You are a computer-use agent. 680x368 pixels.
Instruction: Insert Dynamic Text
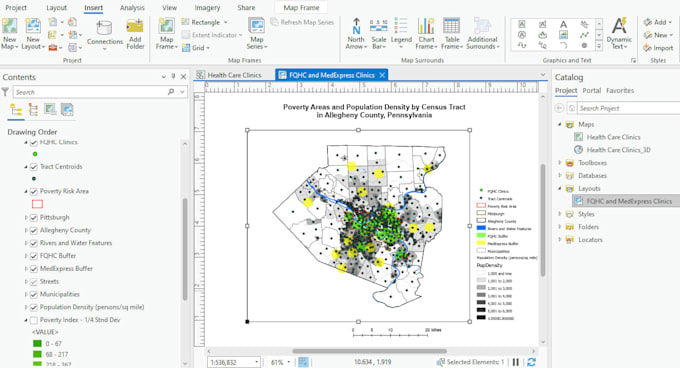click(x=619, y=34)
